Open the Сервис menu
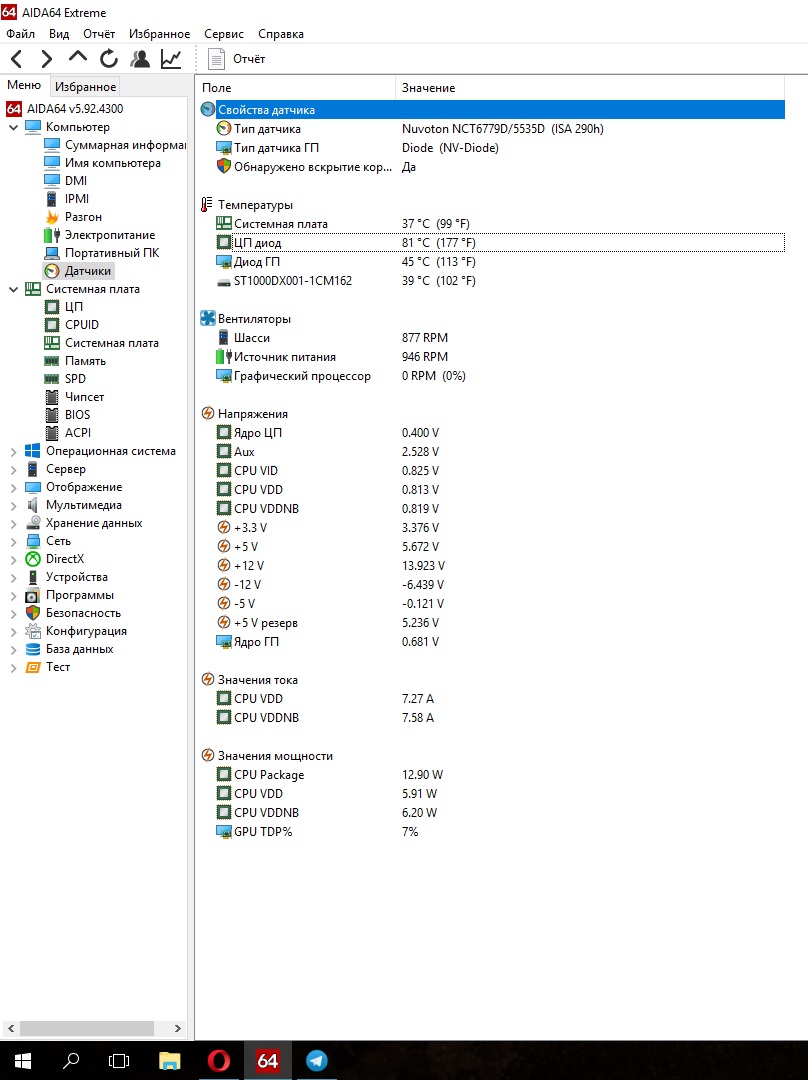 (x=224, y=34)
